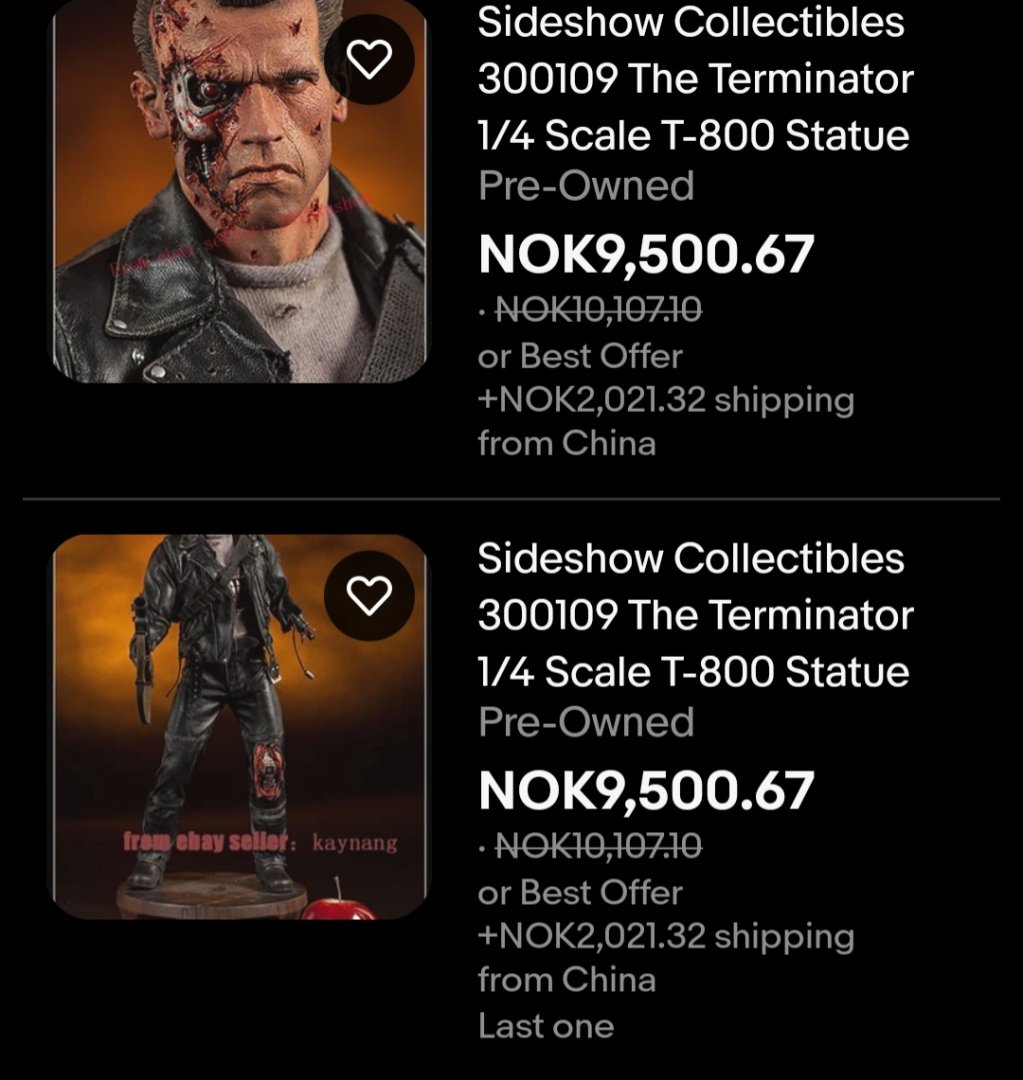This screenshot has width=1023, height=1080.
Task: Click the crossed-out NOK10,107.10 price on the face close-up listing
Action: pos(598,312)
